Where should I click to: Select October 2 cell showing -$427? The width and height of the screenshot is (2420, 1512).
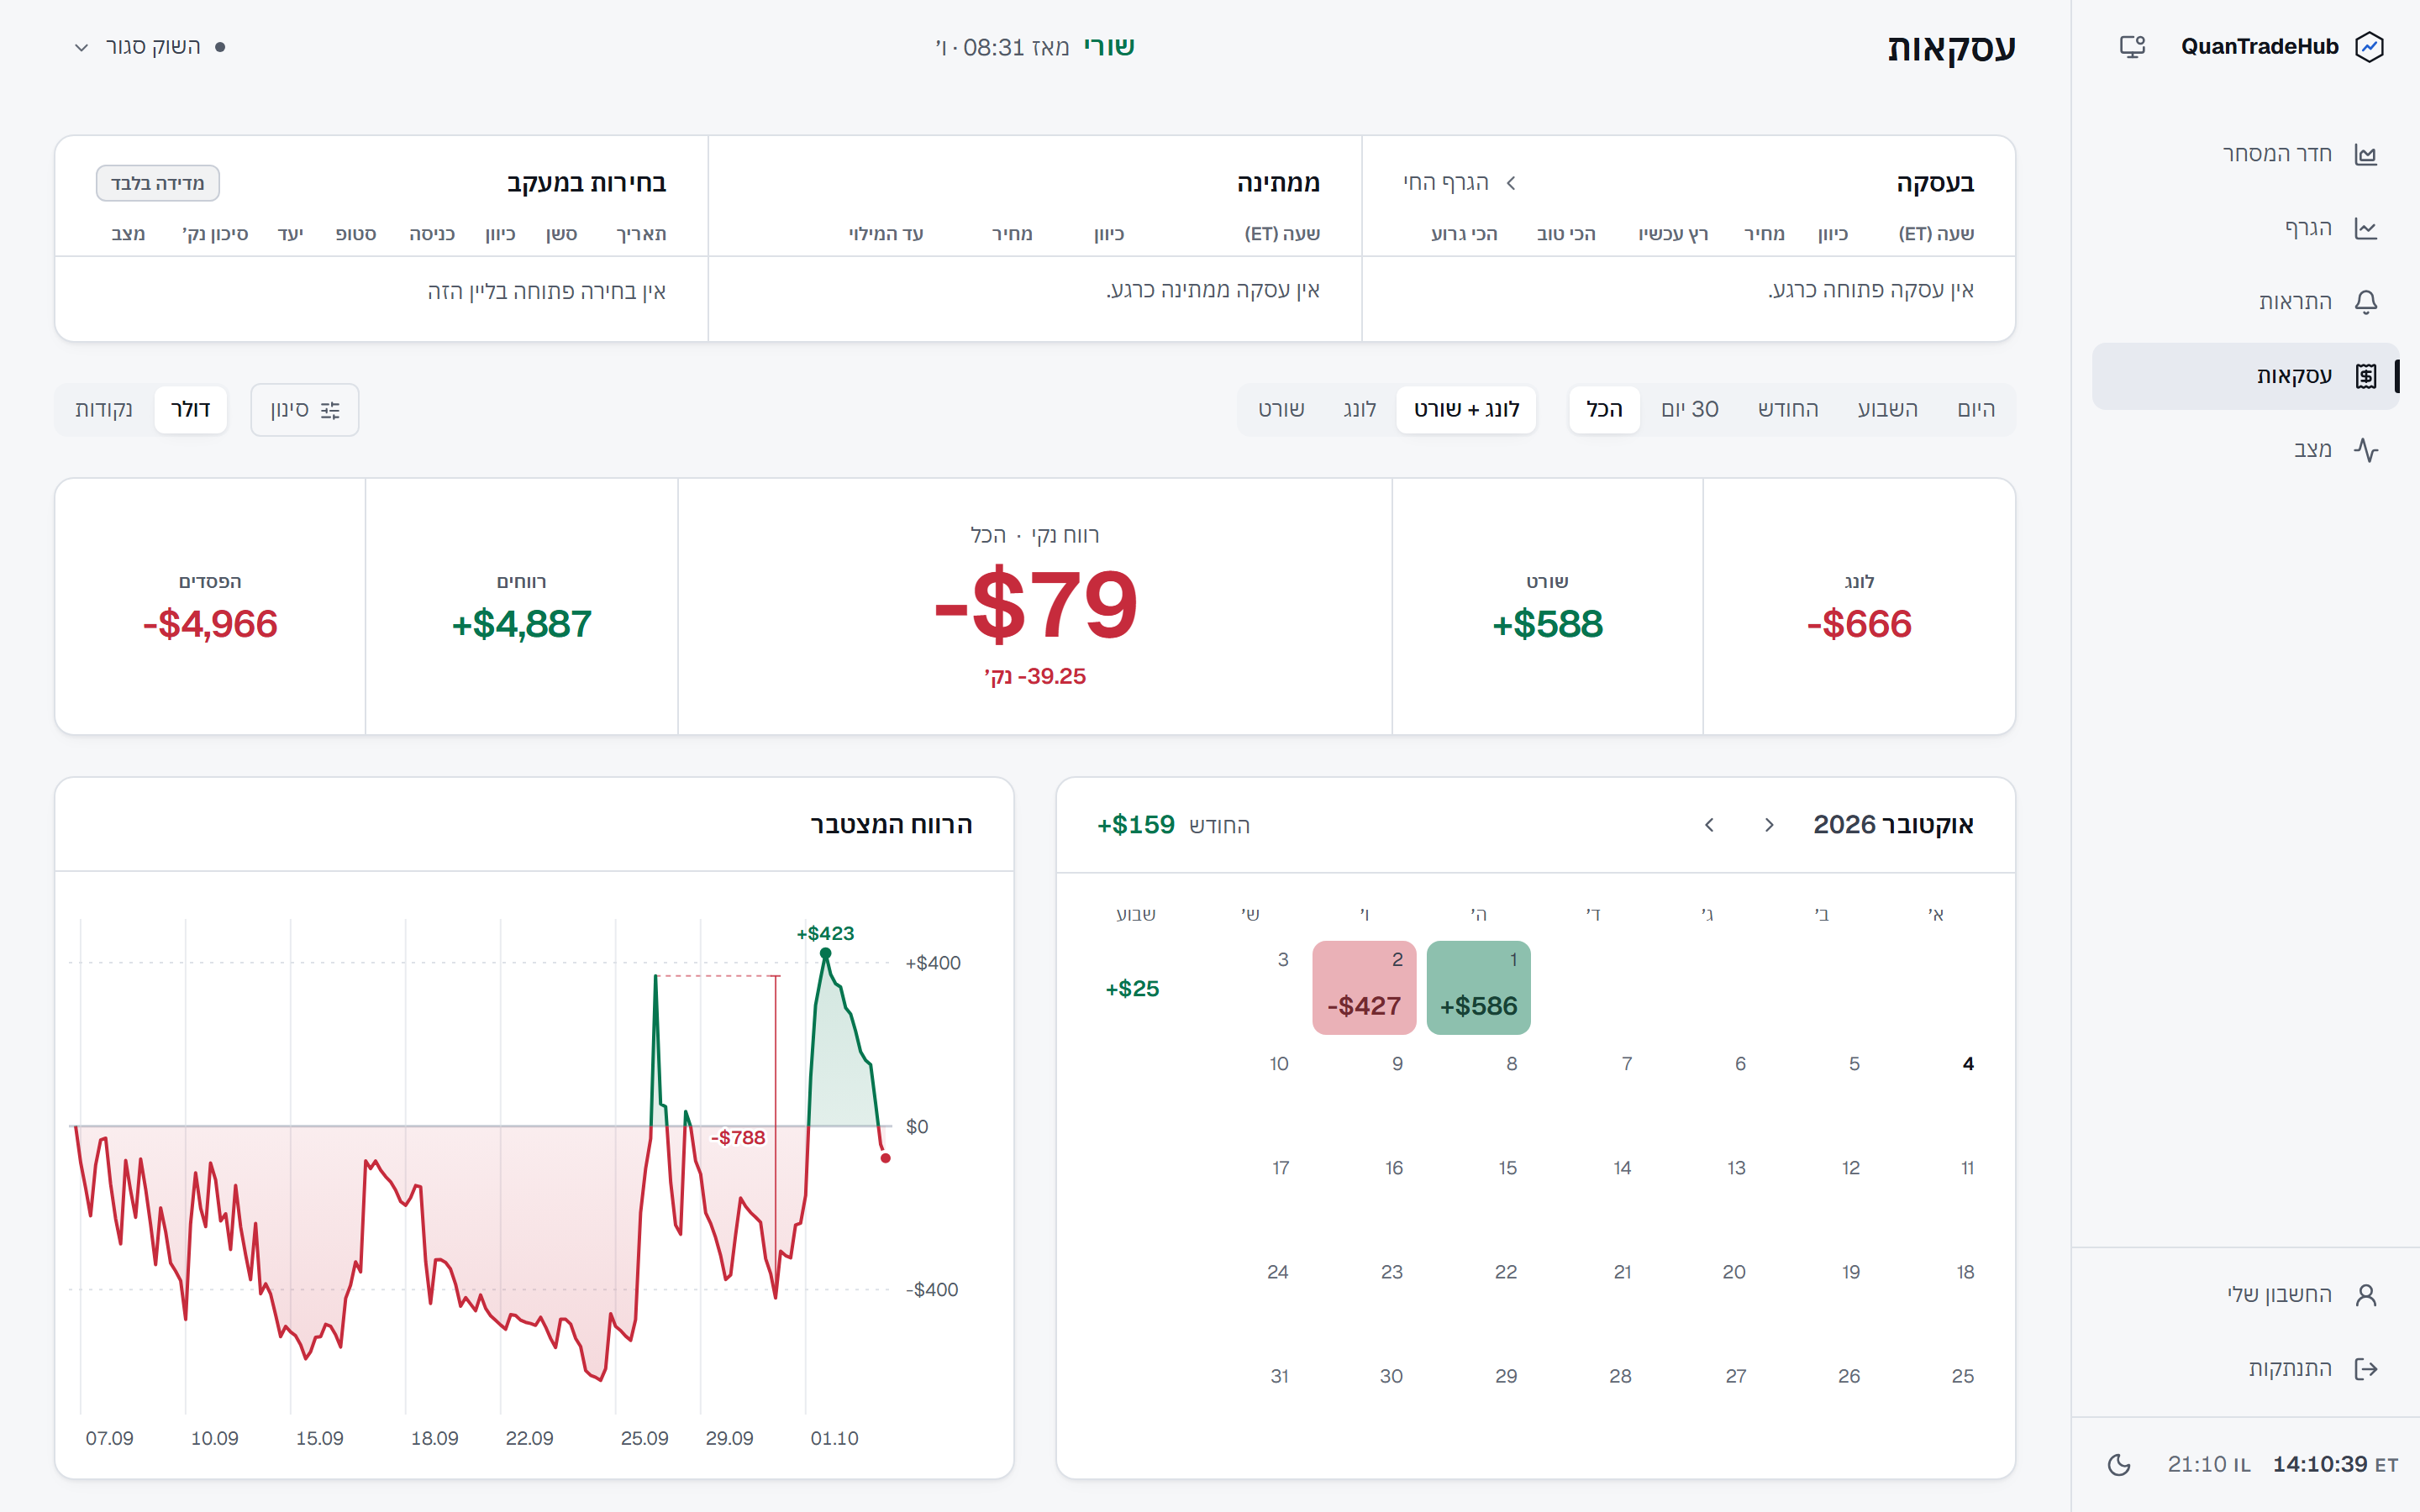(1364, 987)
